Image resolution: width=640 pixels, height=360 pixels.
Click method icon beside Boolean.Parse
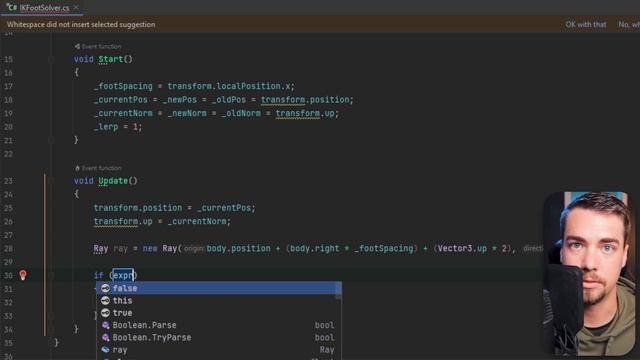coord(105,325)
